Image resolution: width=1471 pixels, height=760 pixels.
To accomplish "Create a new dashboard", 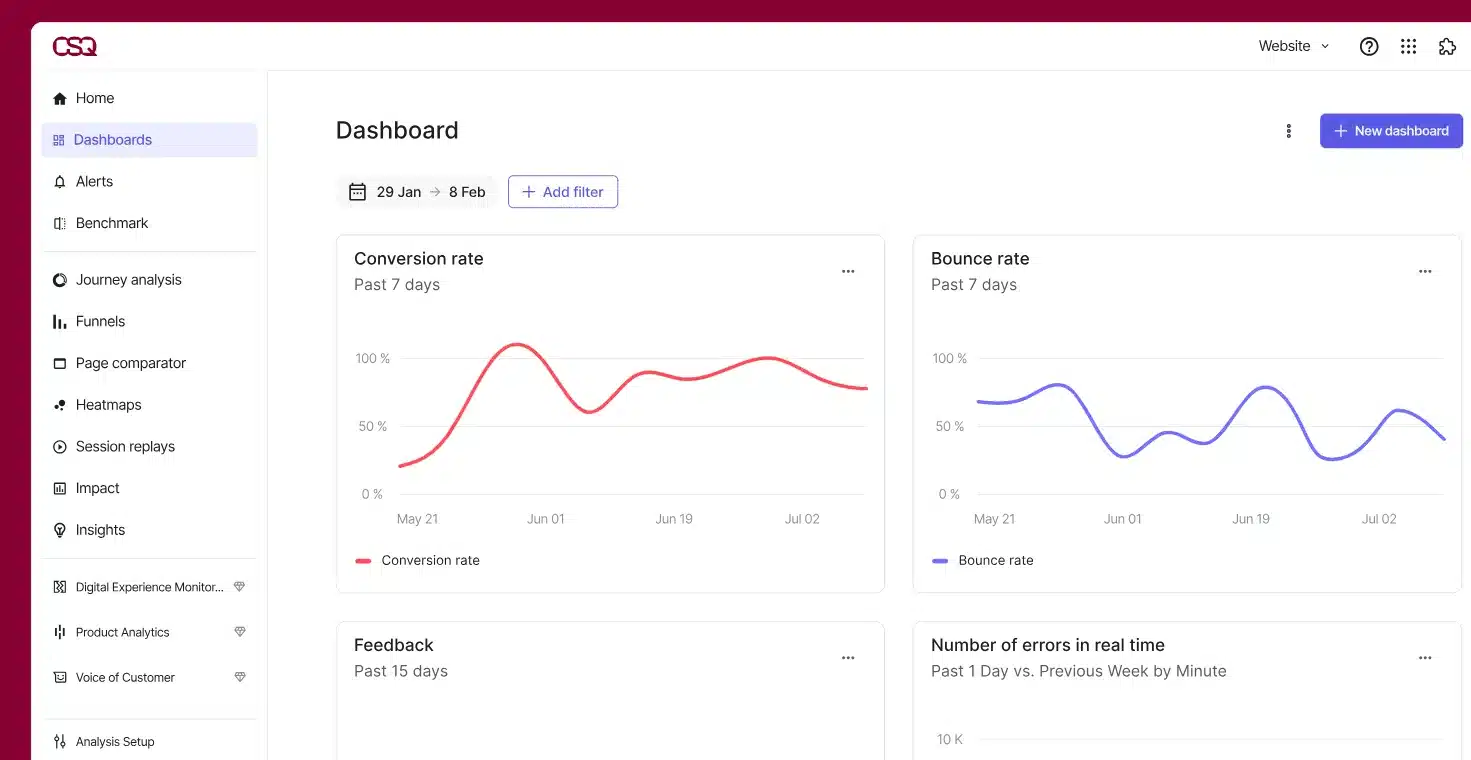I will [1391, 130].
